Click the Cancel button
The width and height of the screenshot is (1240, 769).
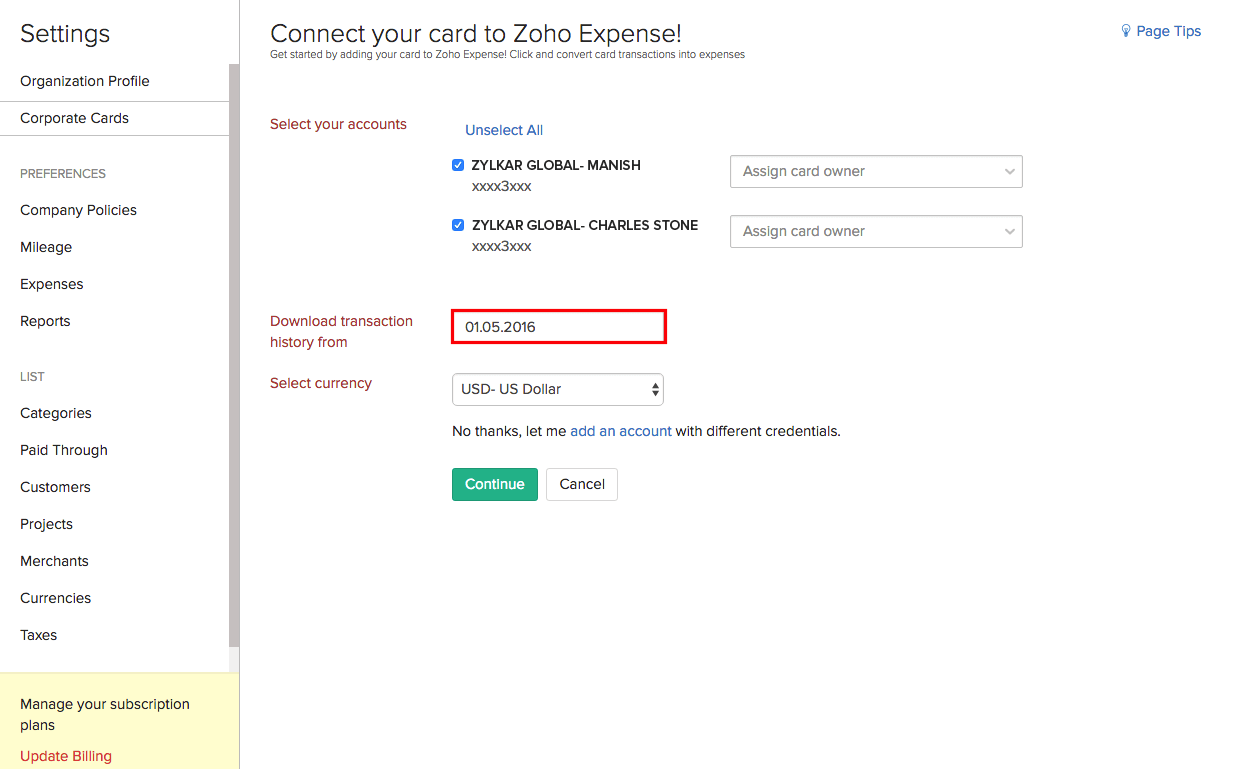click(582, 484)
